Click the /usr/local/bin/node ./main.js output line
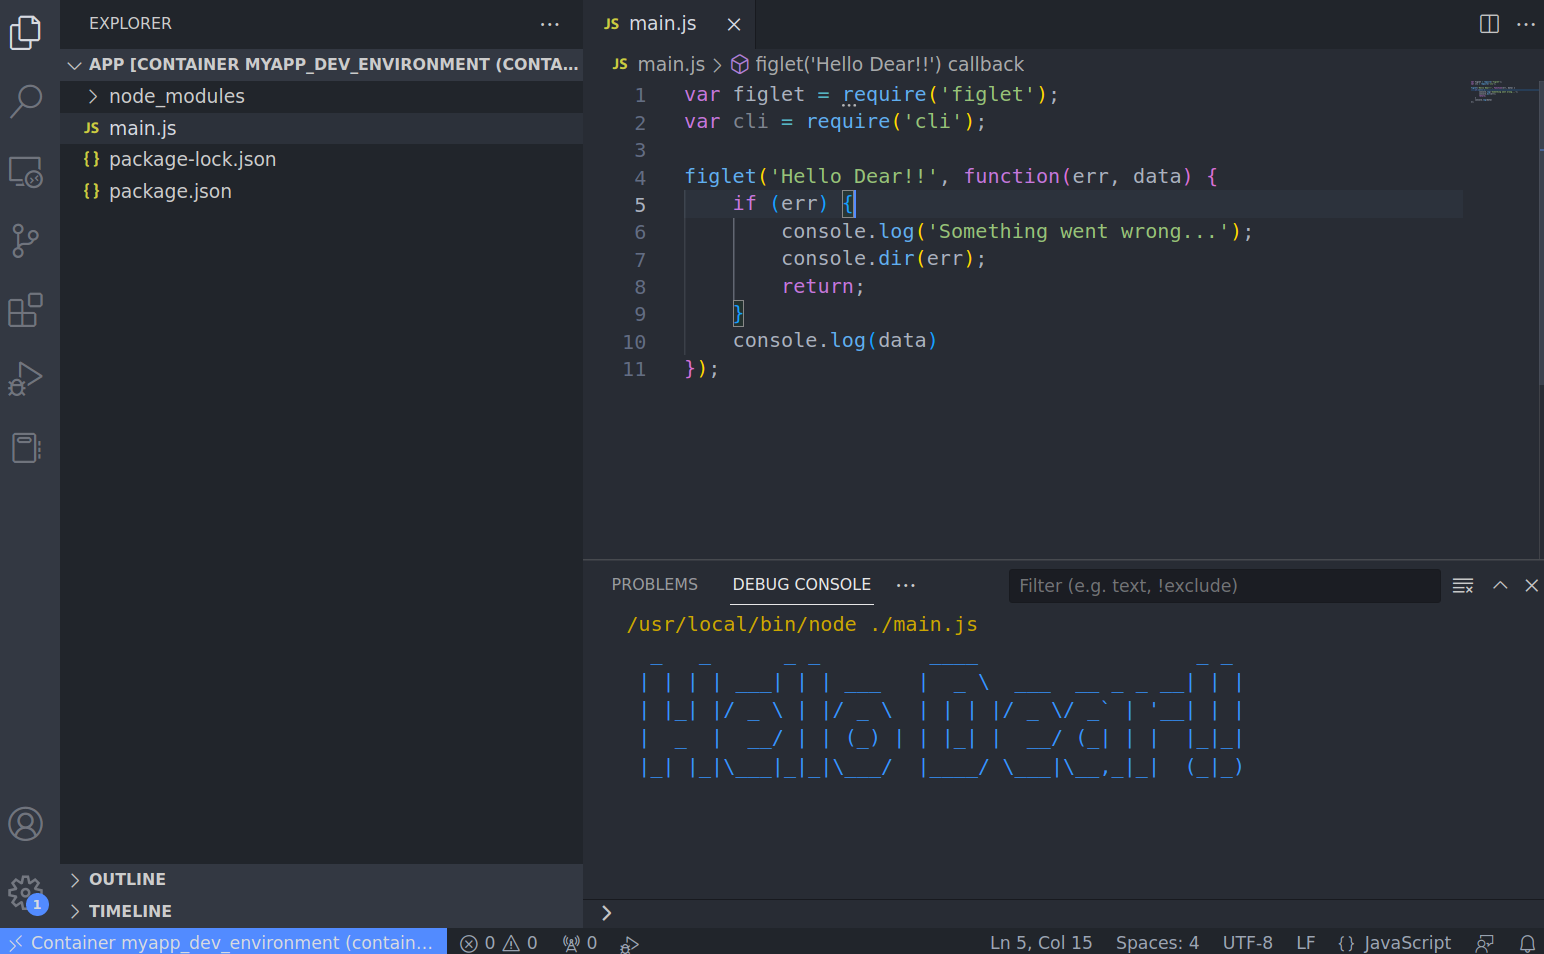This screenshot has height=954, width=1544. [802, 624]
